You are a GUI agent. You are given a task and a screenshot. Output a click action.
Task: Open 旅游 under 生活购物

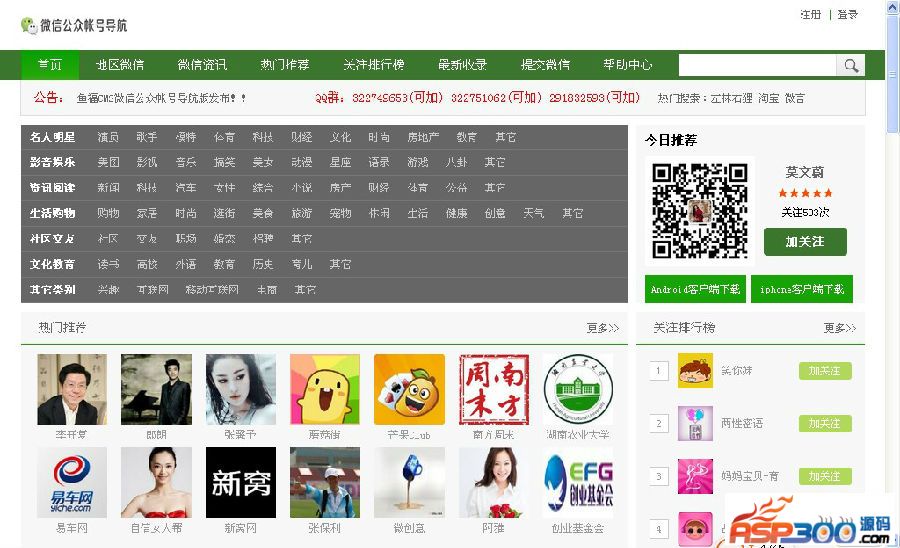click(x=301, y=213)
